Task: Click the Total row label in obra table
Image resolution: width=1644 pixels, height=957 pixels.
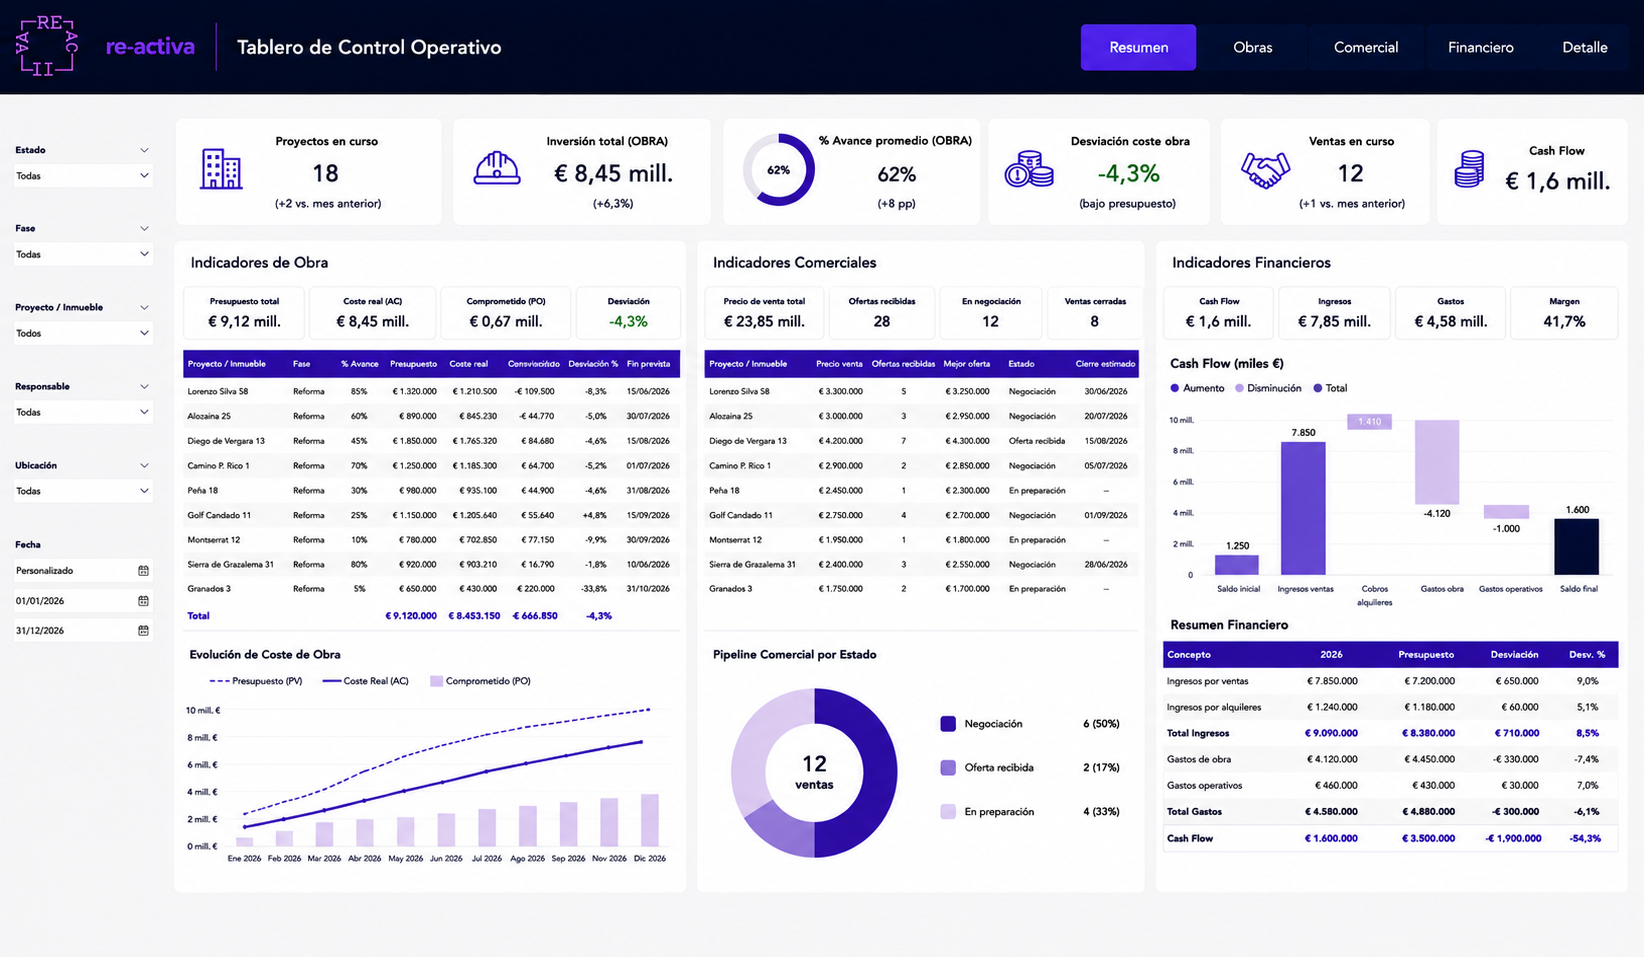Action: point(198,616)
